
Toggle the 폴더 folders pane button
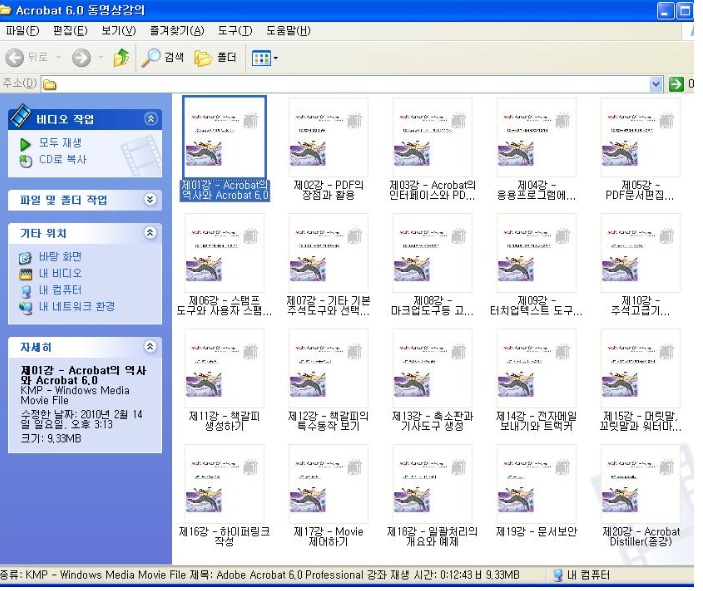point(215,57)
